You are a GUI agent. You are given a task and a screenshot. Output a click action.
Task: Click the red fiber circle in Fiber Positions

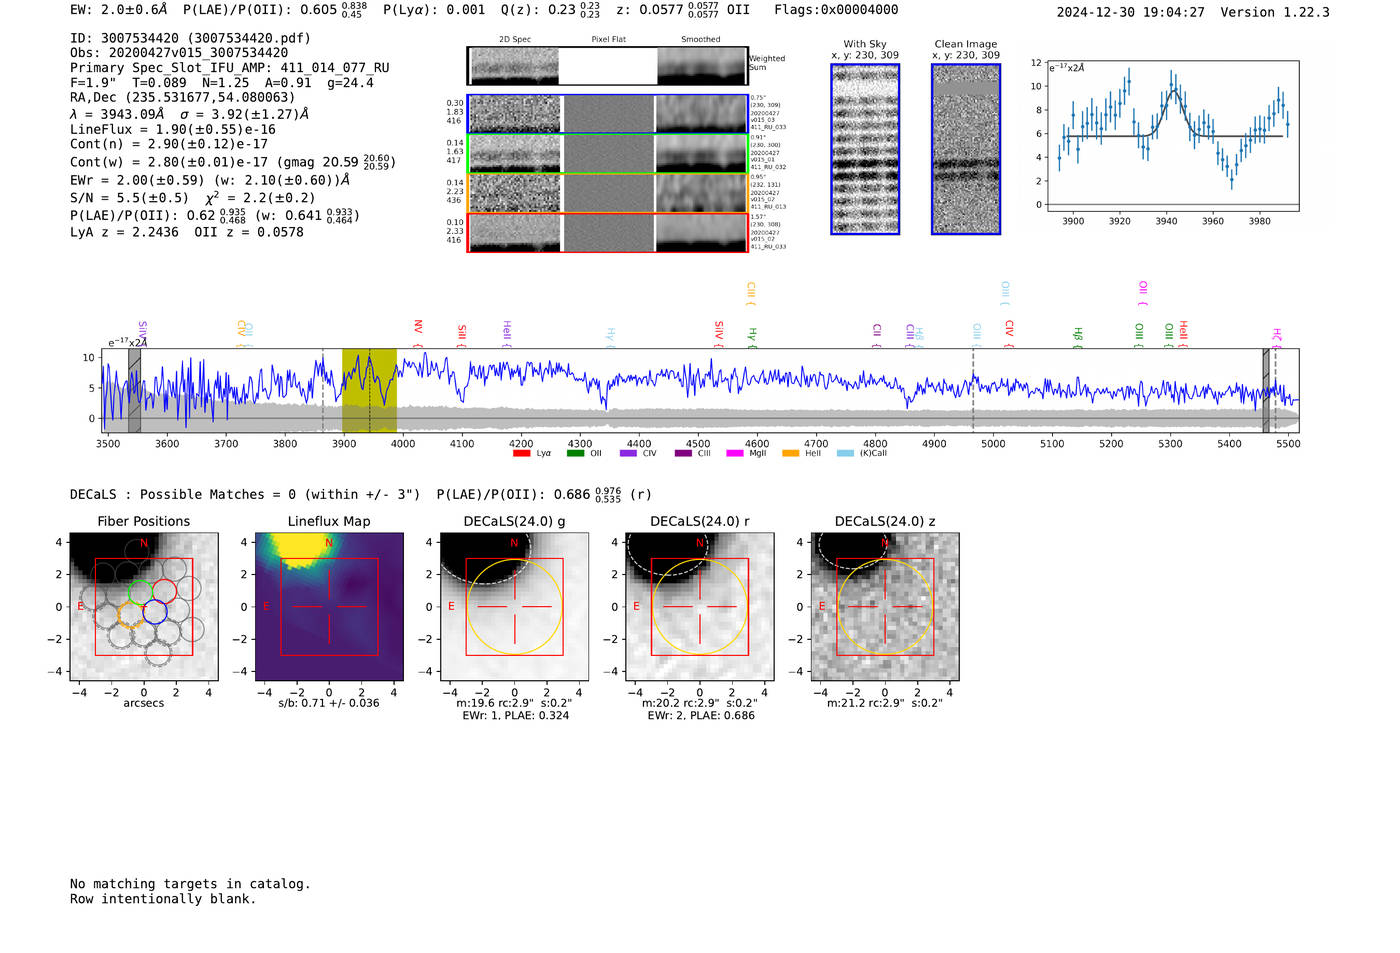(165, 591)
